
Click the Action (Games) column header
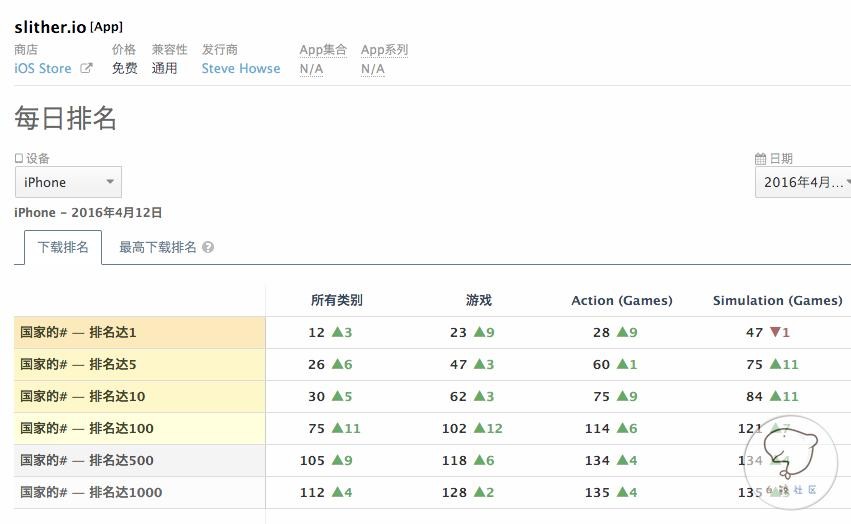[621, 300]
